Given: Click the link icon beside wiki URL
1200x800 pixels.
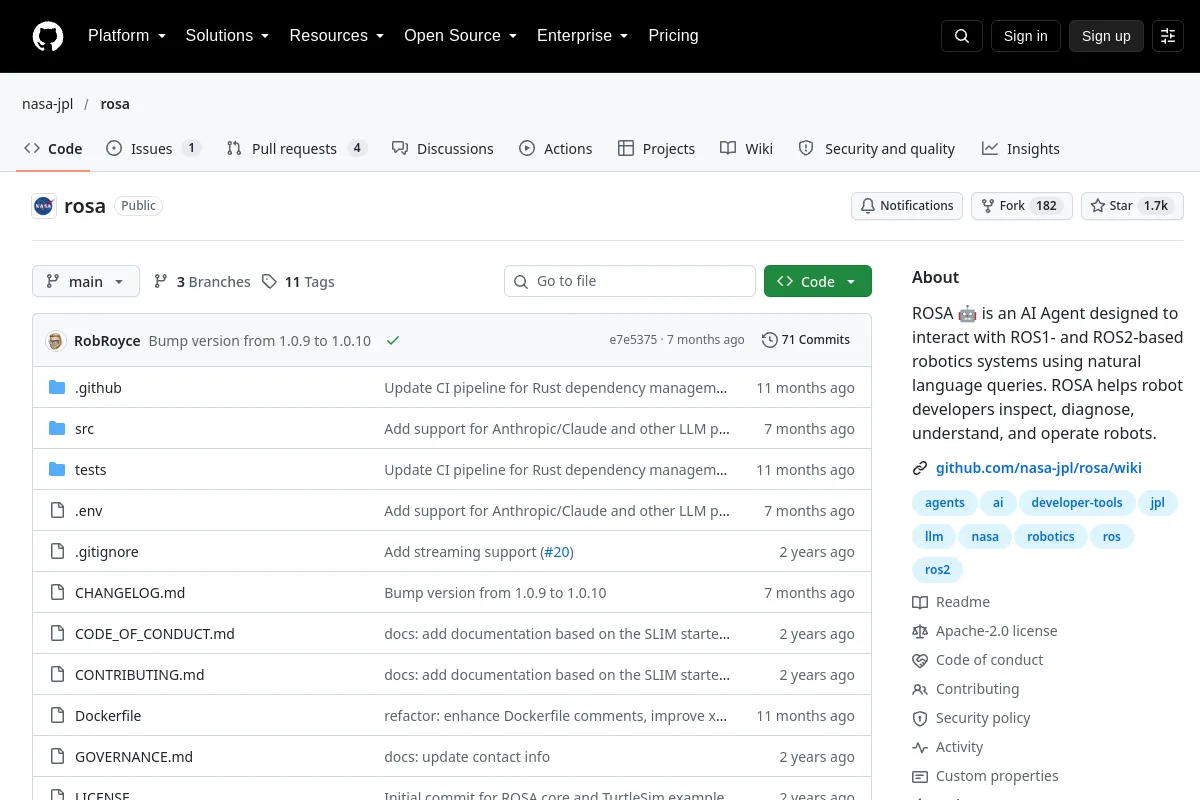Looking at the screenshot, I should click(920, 468).
